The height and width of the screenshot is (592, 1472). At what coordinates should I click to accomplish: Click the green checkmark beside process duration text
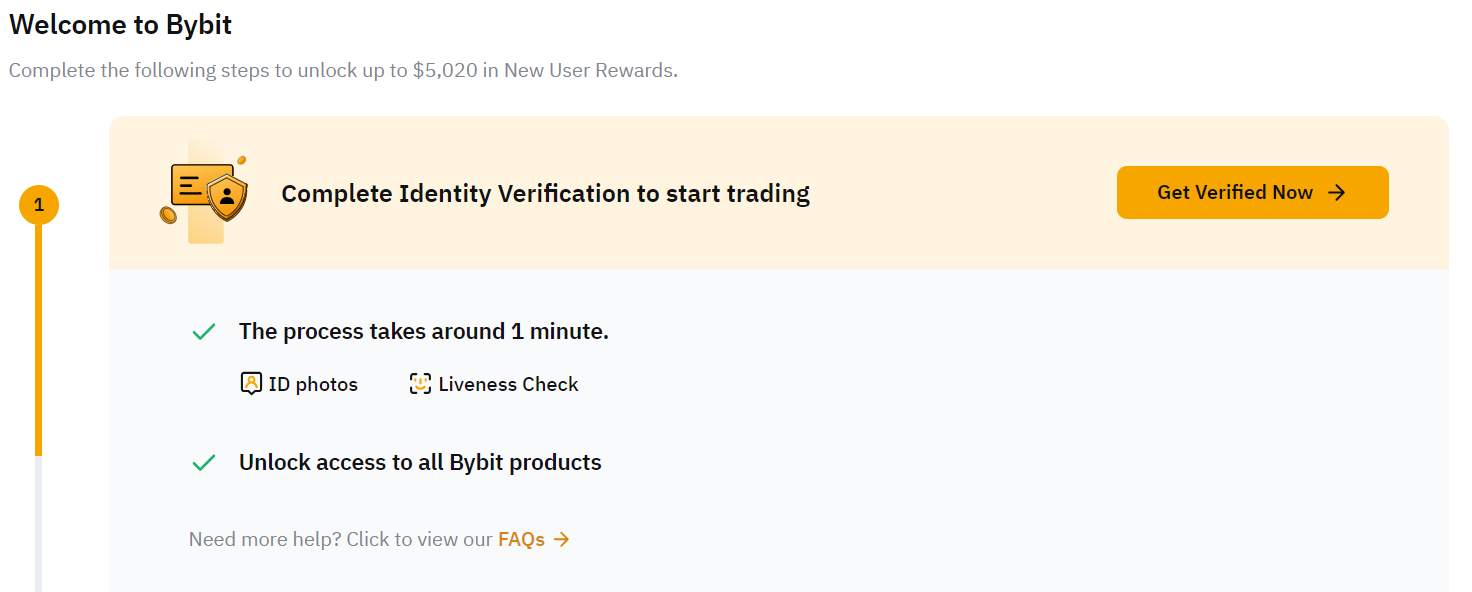(x=204, y=330)
